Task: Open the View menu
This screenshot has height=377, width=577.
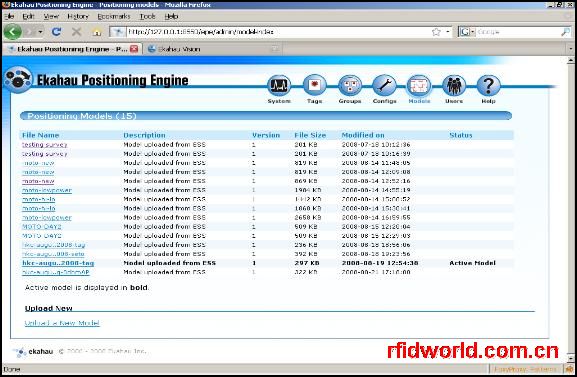Action: tap(51, 16)
